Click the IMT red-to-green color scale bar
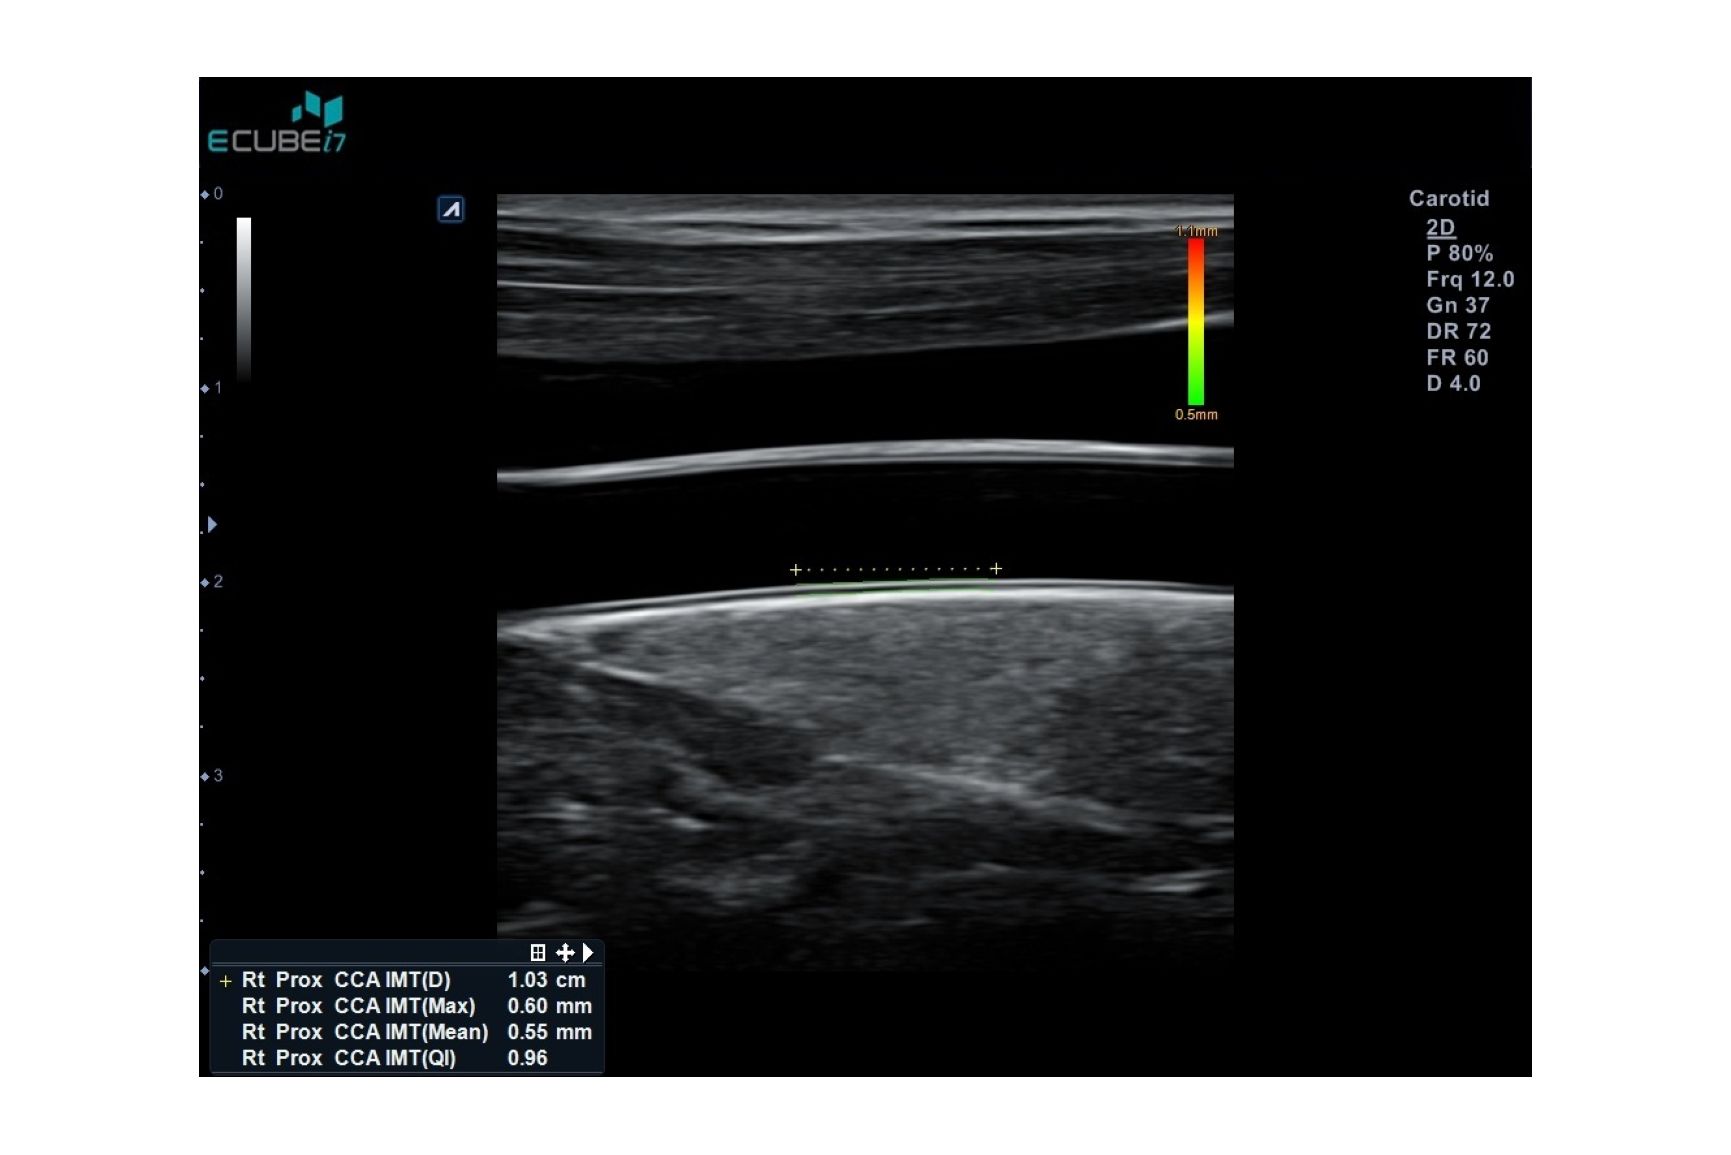Image resolution: width=1731 pixels, height=1155 pixels. (1196, 321)
